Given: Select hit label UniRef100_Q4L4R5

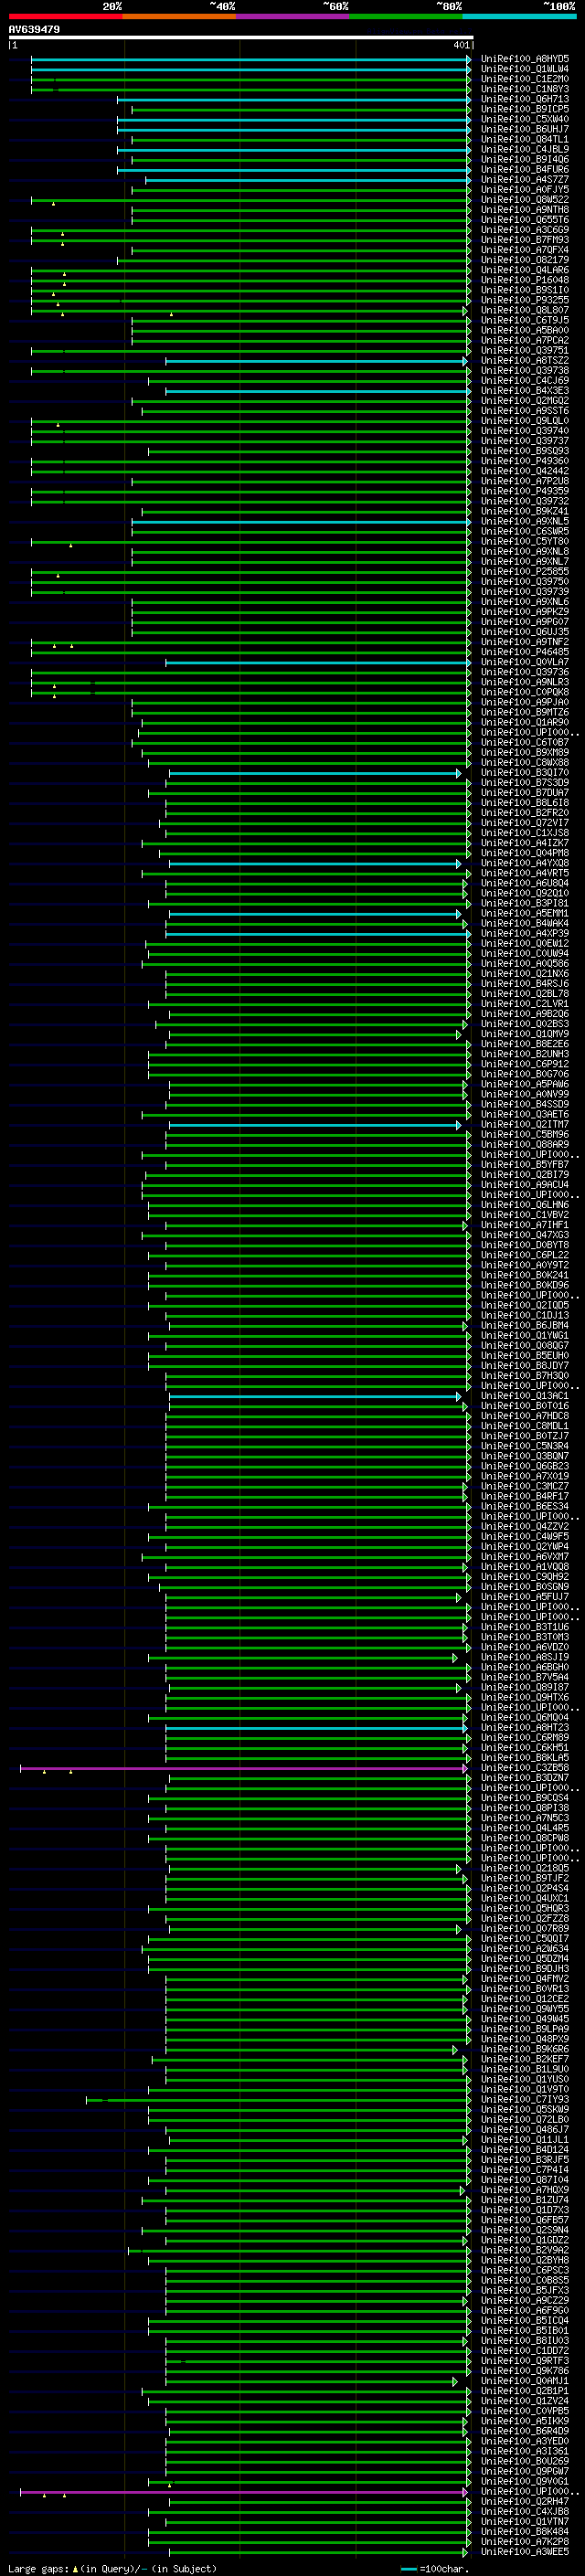Looking at the screenshot, I should (x=525, y=1828).
